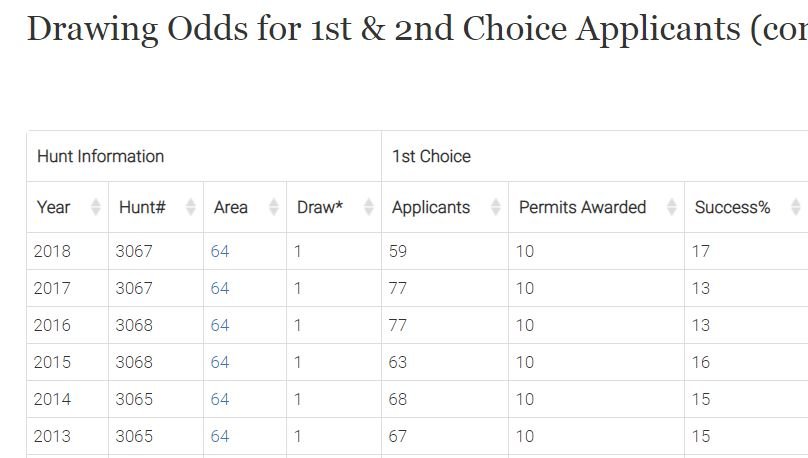Click the Year column header
Viewport: 808px width, 458px height.
(x=54, y=207)
